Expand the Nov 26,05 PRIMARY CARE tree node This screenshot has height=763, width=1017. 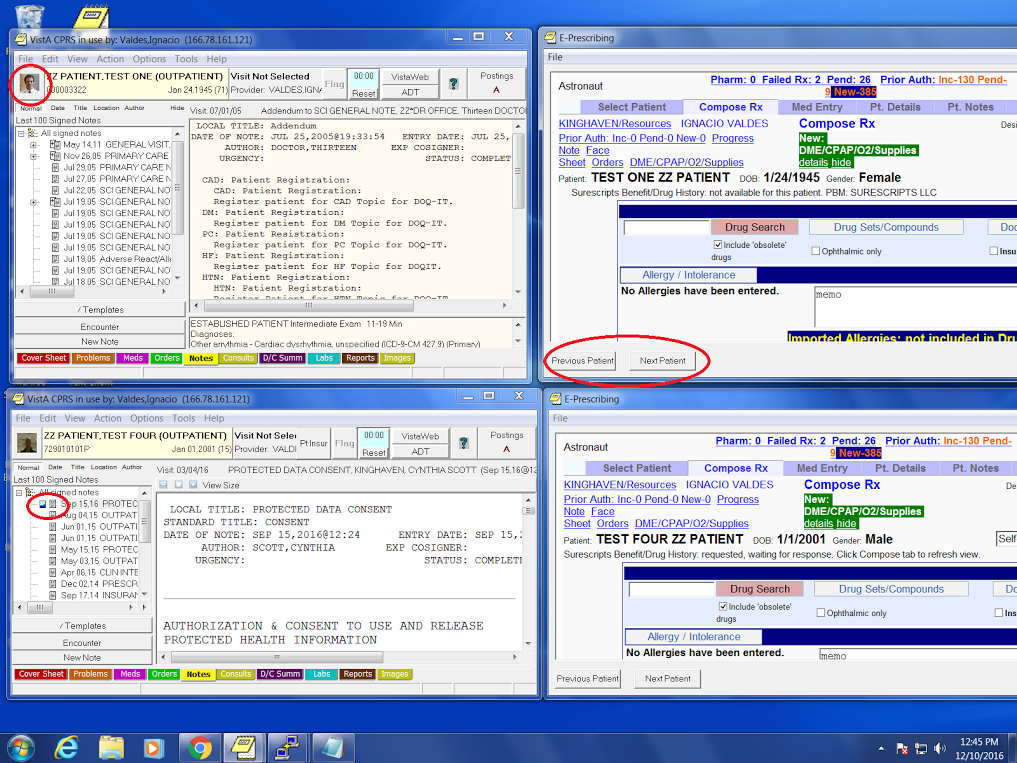click(32, 156)
